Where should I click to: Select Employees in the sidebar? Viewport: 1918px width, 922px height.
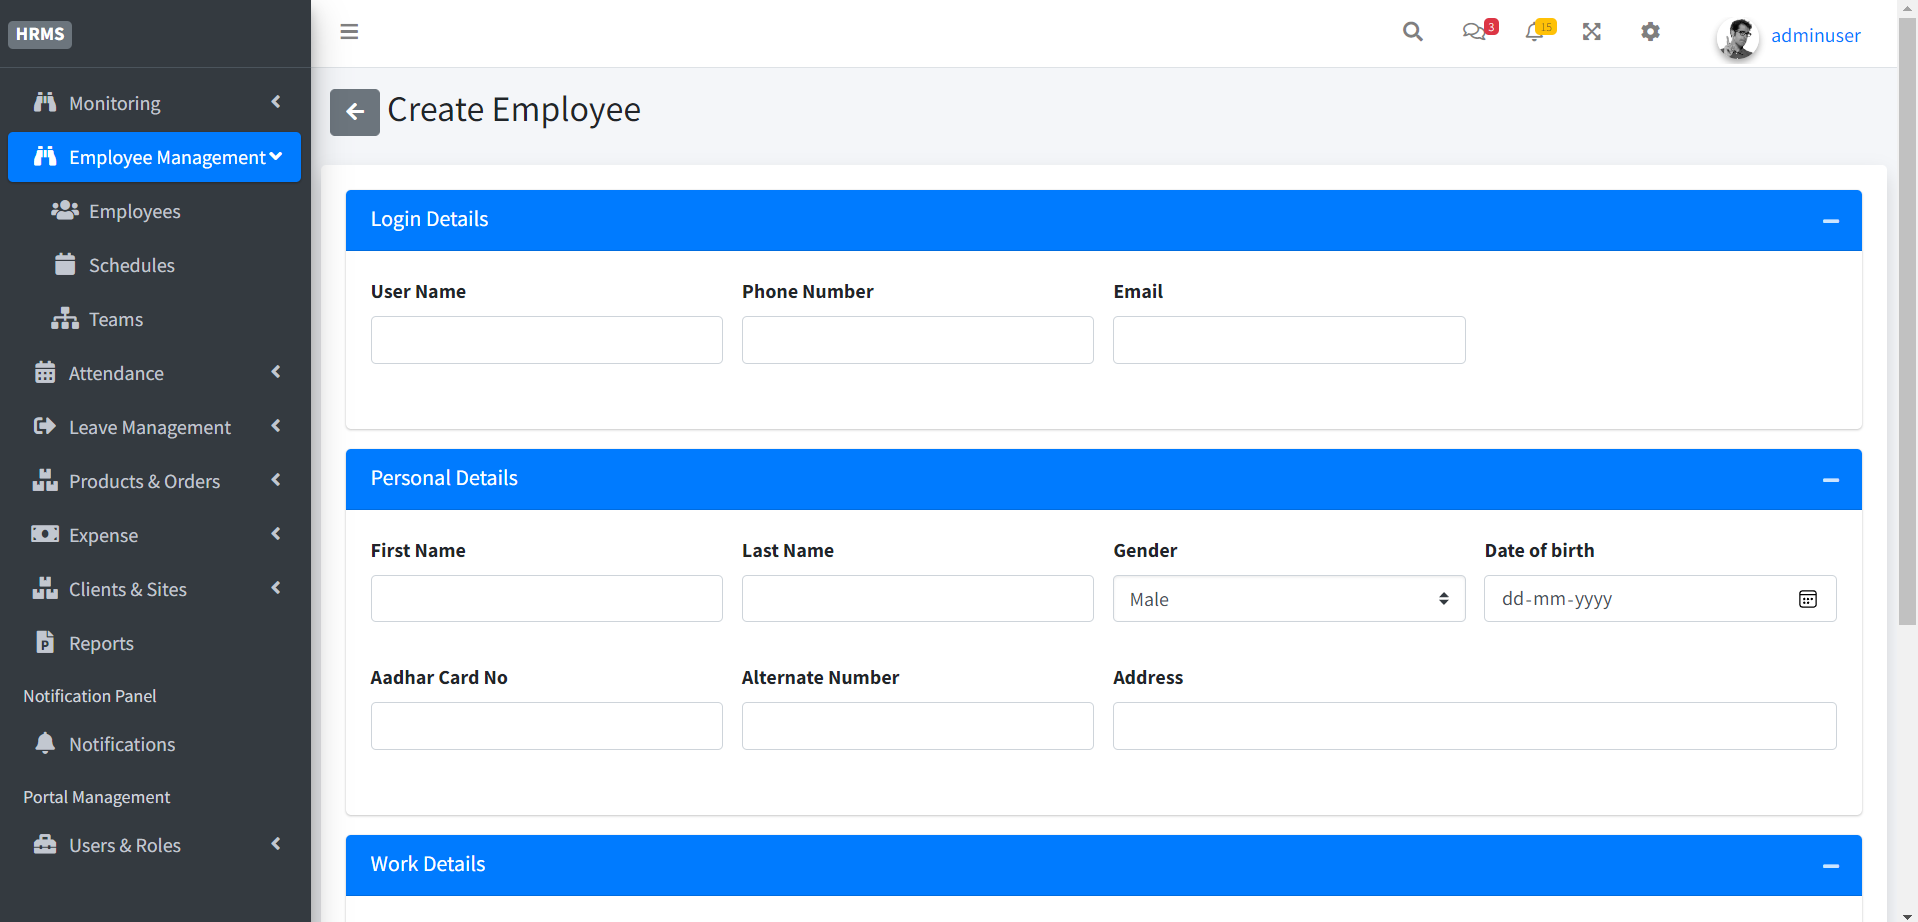coord(134,210)
